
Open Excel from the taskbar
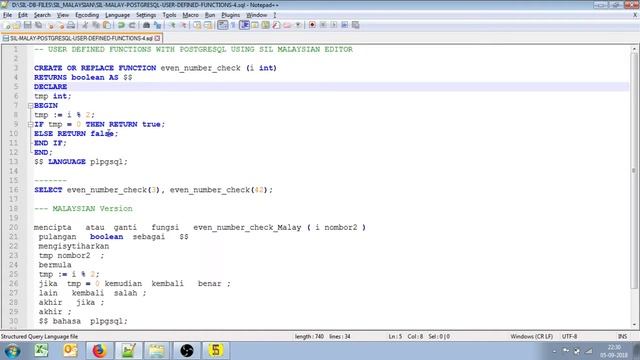click(41, 351)
